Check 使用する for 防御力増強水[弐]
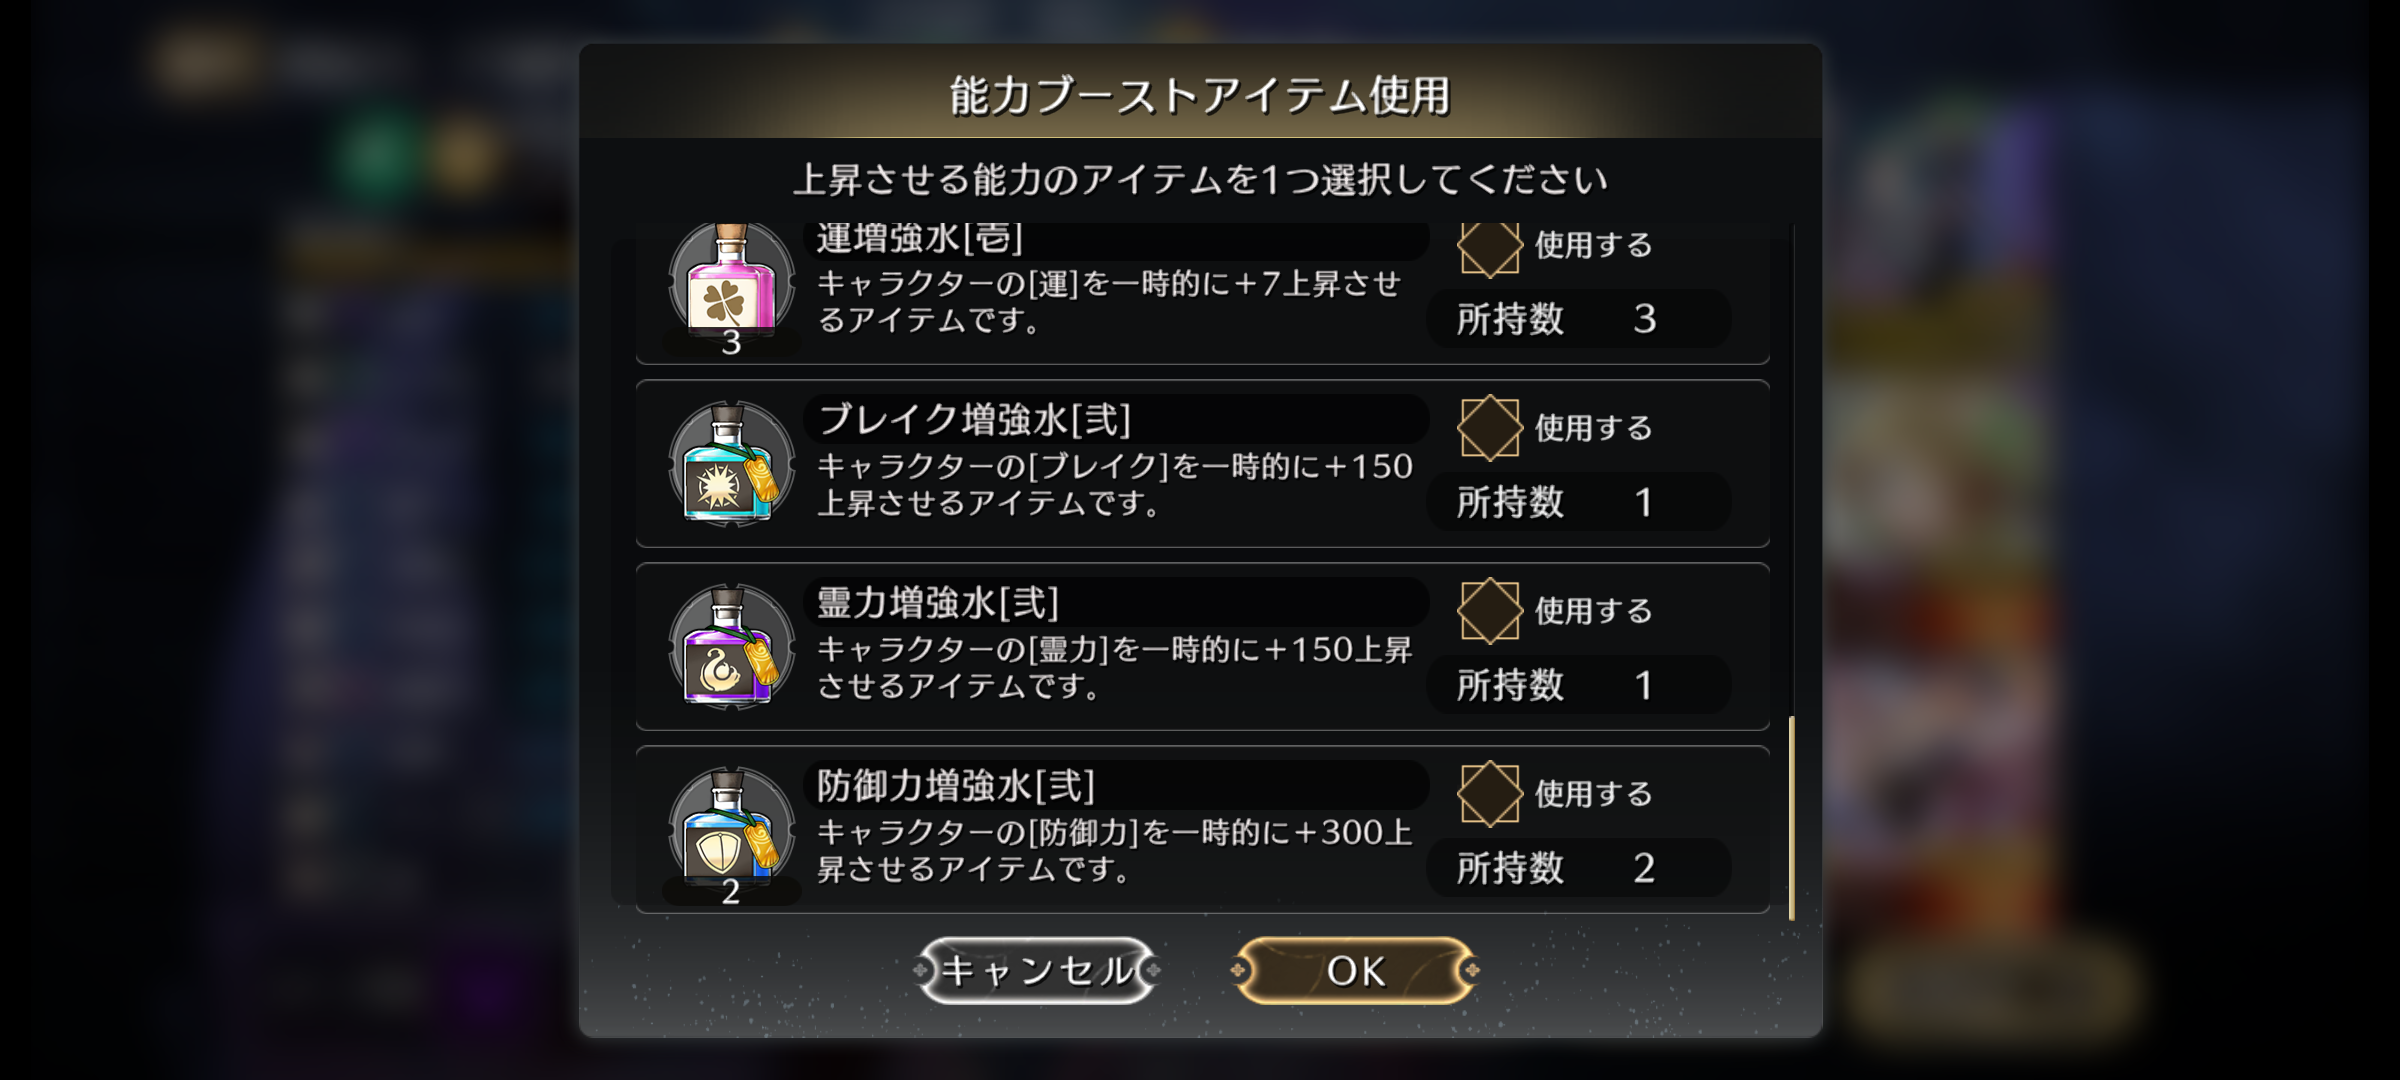 (x=1489, y=794)
